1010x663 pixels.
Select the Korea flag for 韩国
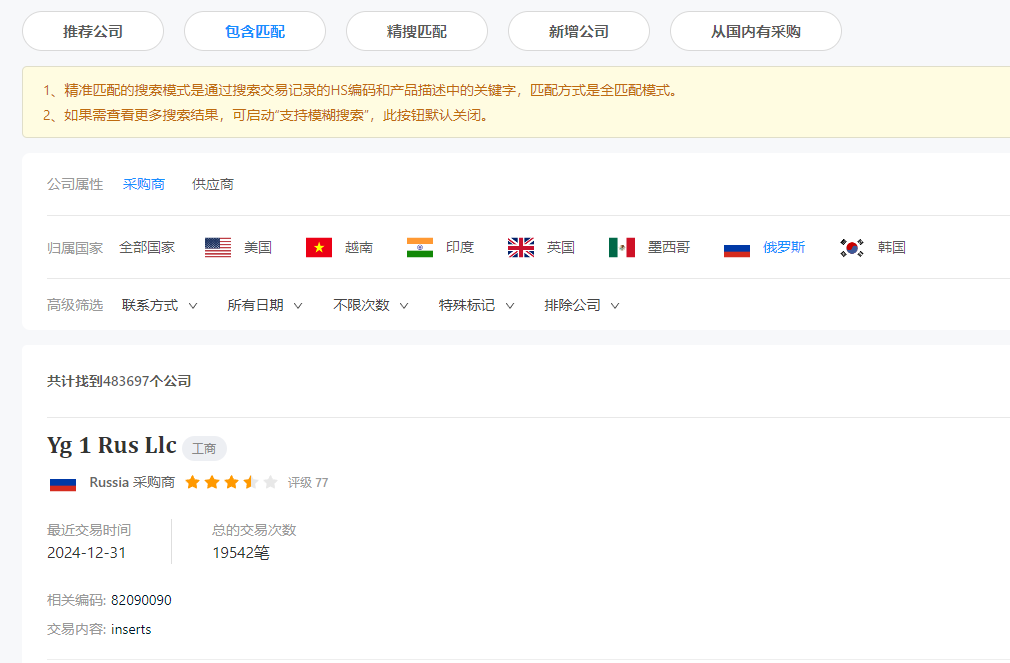point(850,246)
